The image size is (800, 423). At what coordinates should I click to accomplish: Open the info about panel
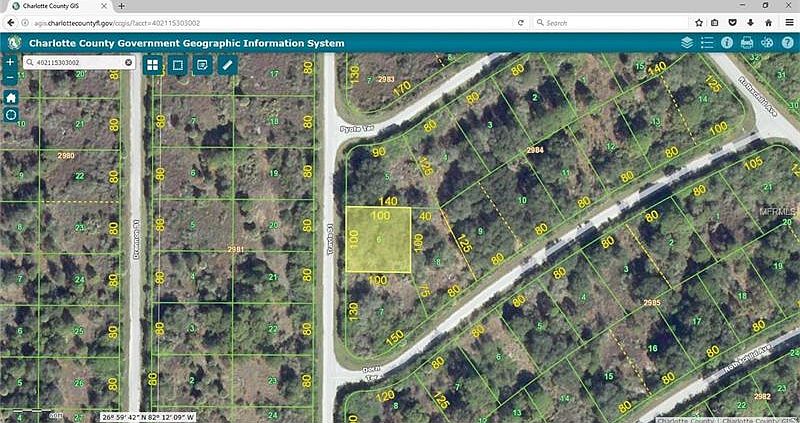pos(727,43)
